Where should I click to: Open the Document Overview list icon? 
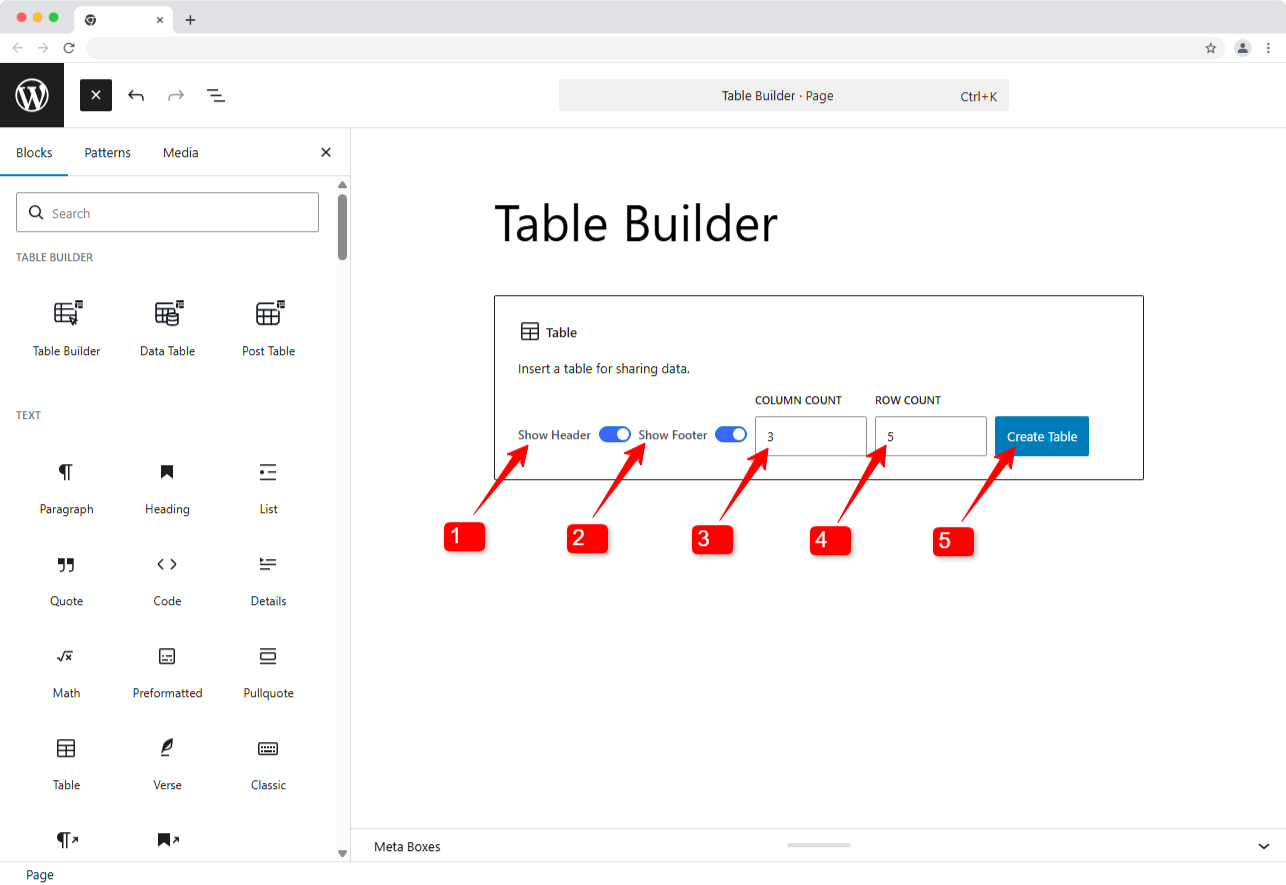[215, 96]
